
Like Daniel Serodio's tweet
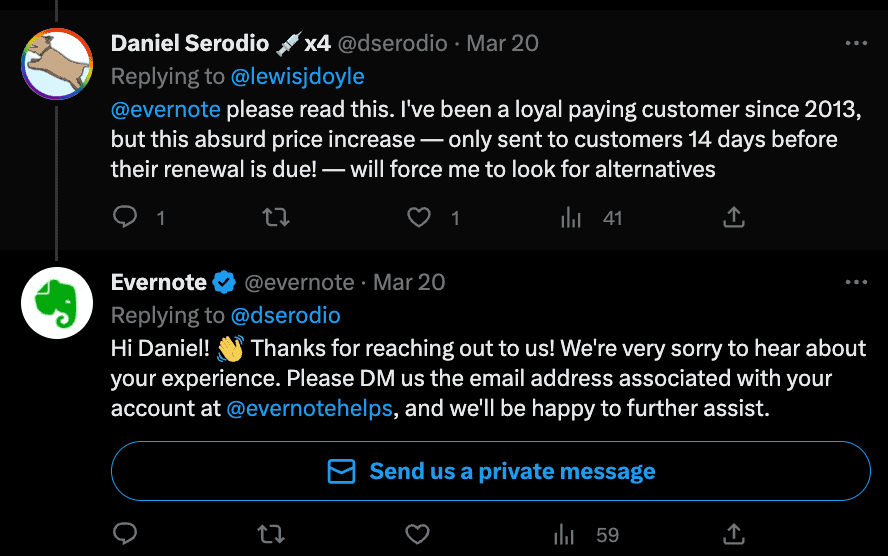tap(419, 216)
